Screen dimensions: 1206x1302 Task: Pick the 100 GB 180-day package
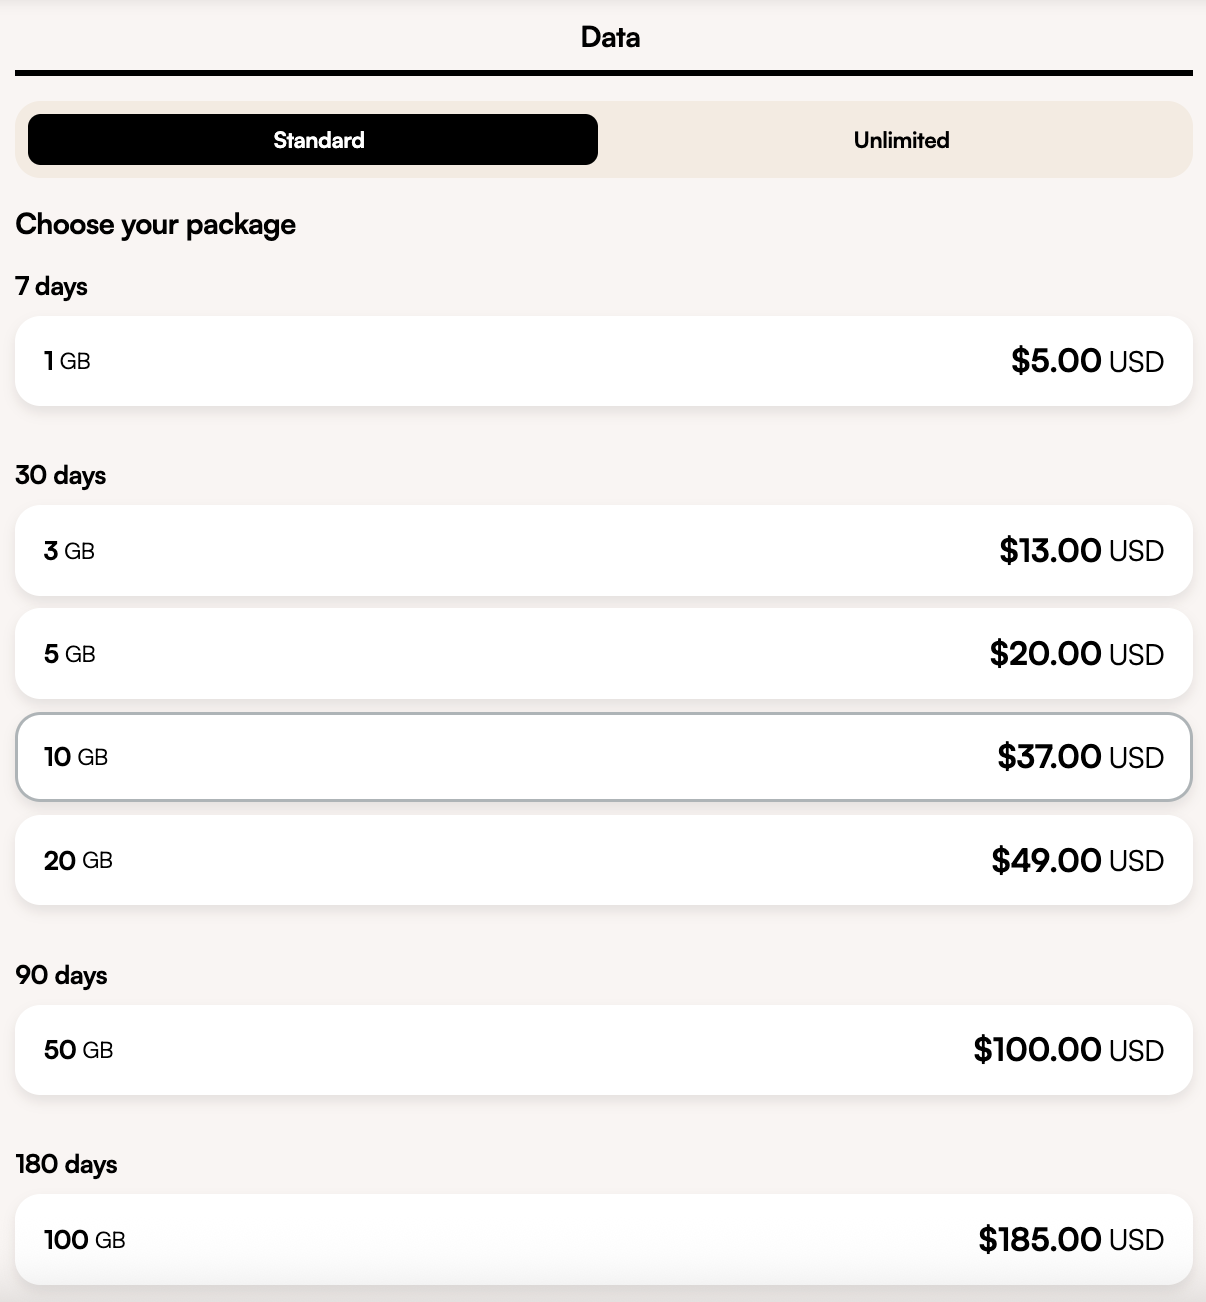(603, 1239)
